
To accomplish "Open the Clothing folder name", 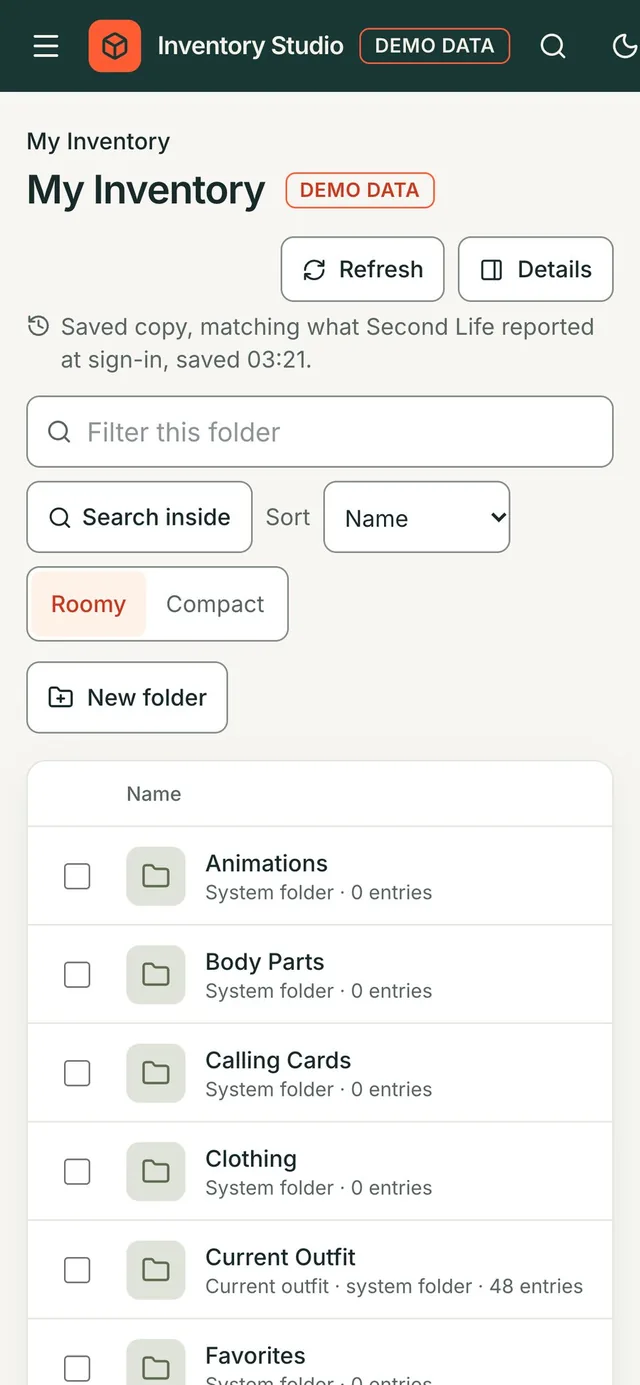I will click(251, 1159).
